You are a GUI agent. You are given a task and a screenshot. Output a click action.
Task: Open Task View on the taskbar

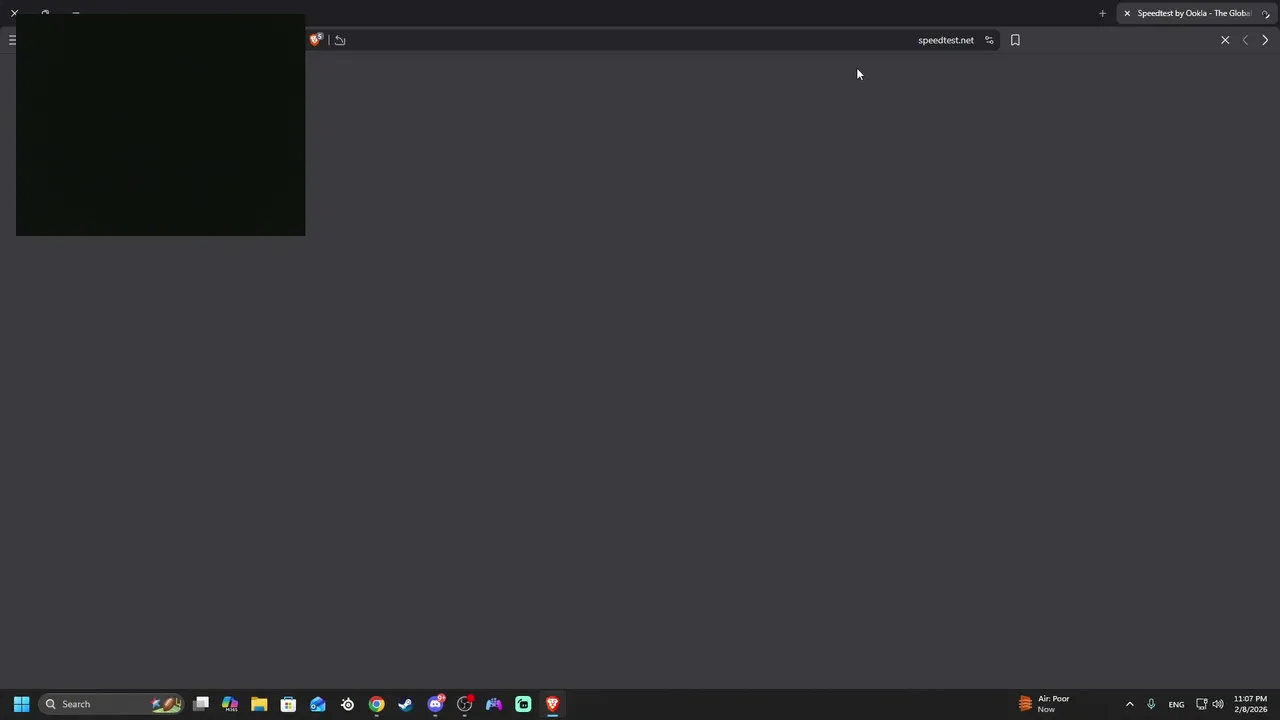click(x=201, y=704)
